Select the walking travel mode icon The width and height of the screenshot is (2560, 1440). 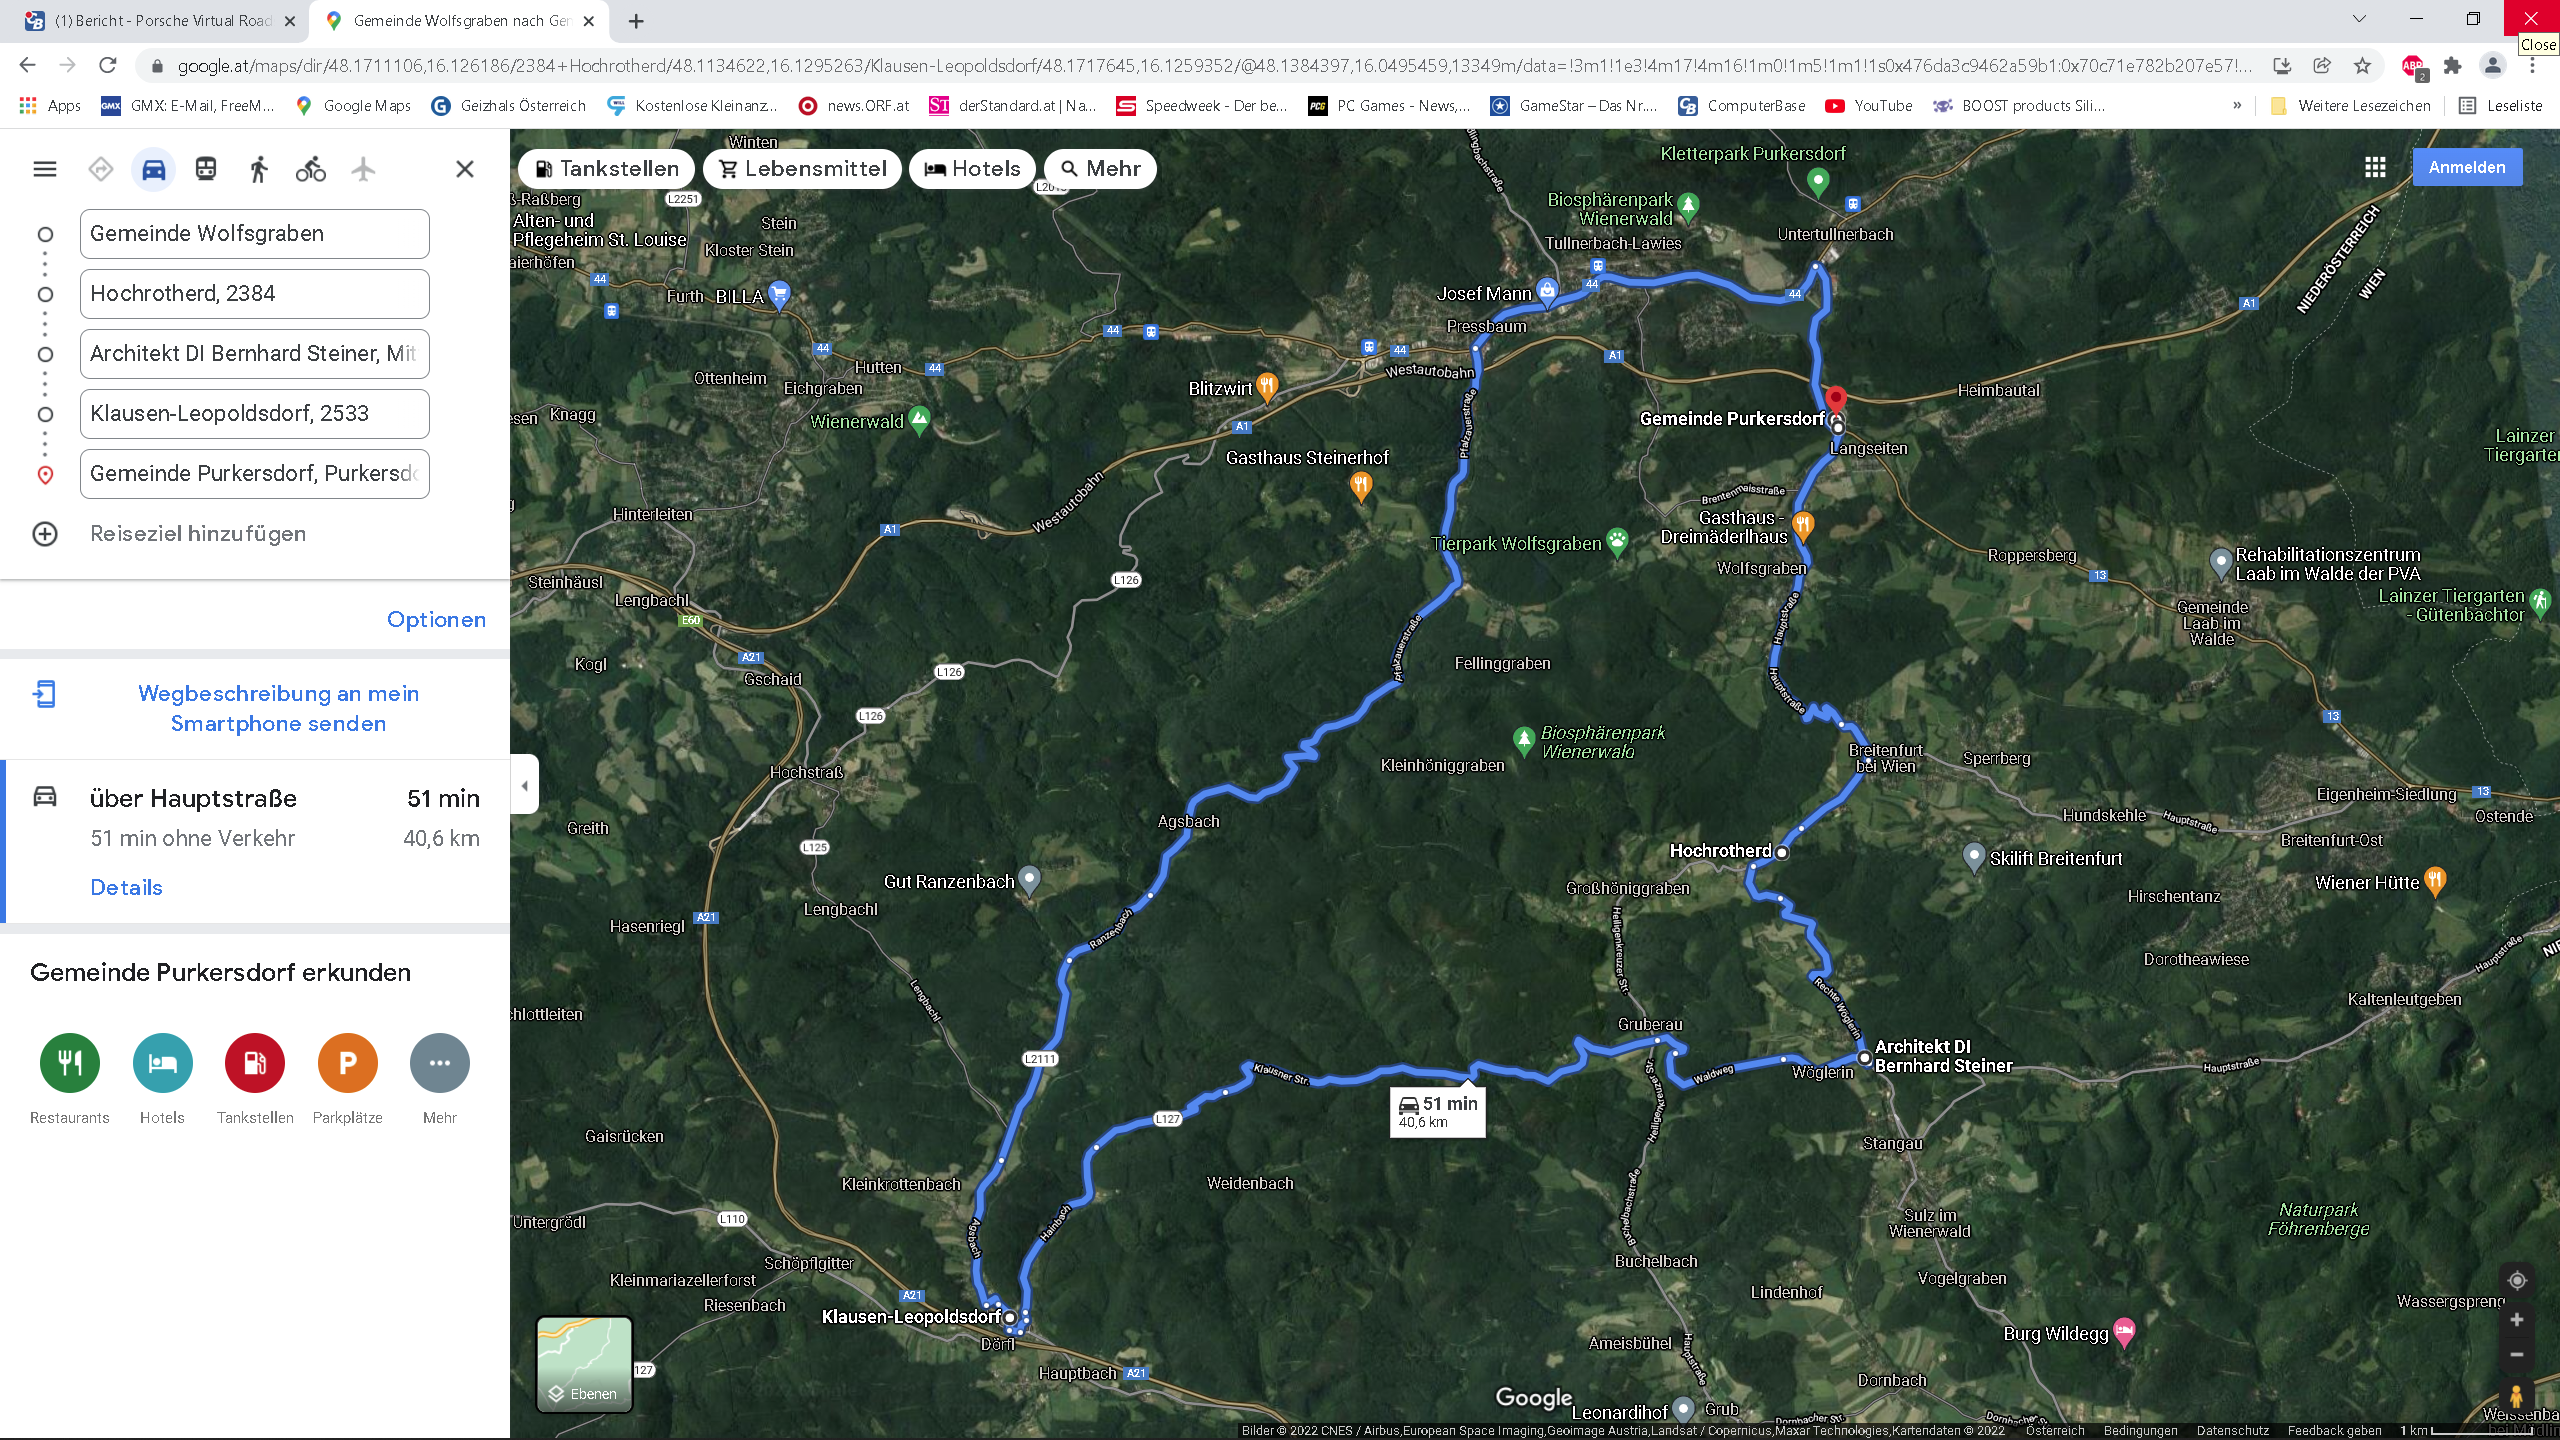pyautogui.click(x=259, y=169)
